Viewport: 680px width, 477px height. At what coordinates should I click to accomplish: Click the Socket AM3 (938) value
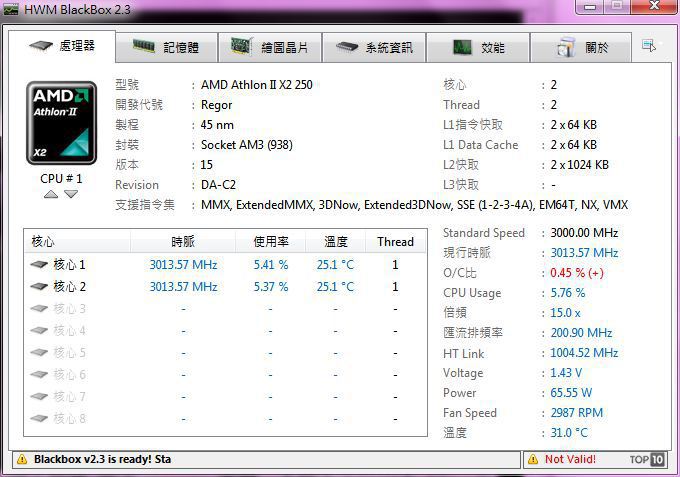click(x=247, y=145)
